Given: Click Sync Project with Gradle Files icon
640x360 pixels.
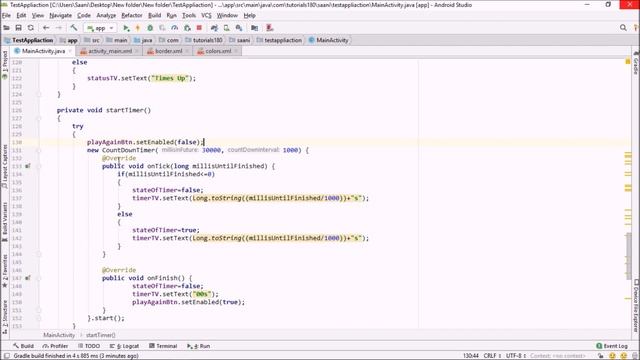Looking at the screenshot, I should click(x=214, y=28).
